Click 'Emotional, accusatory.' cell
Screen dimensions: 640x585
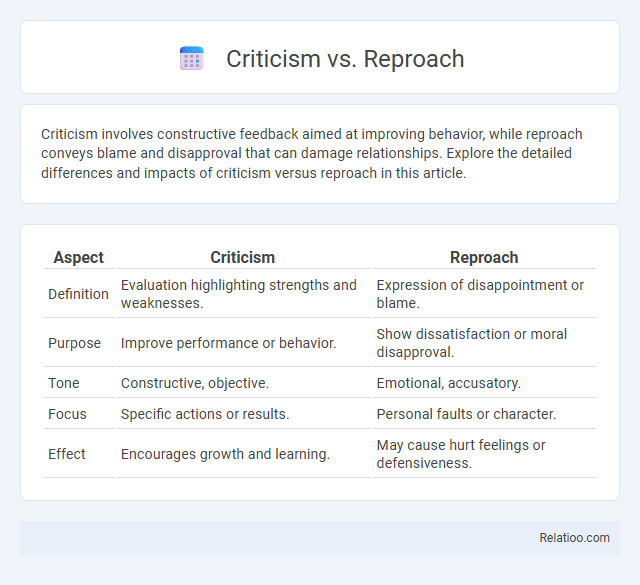point(484,383)
